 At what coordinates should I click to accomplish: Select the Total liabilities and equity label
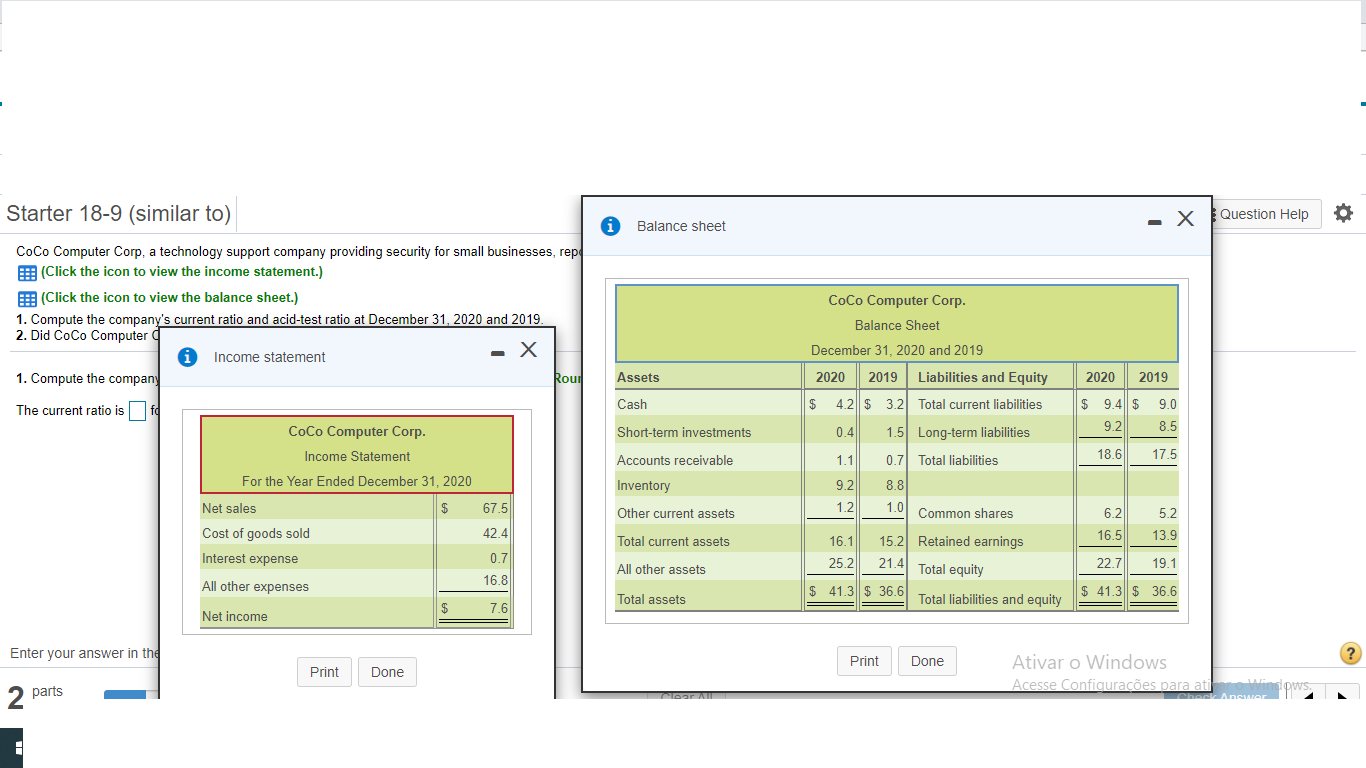pyautogui.click(x=990, y=599)
